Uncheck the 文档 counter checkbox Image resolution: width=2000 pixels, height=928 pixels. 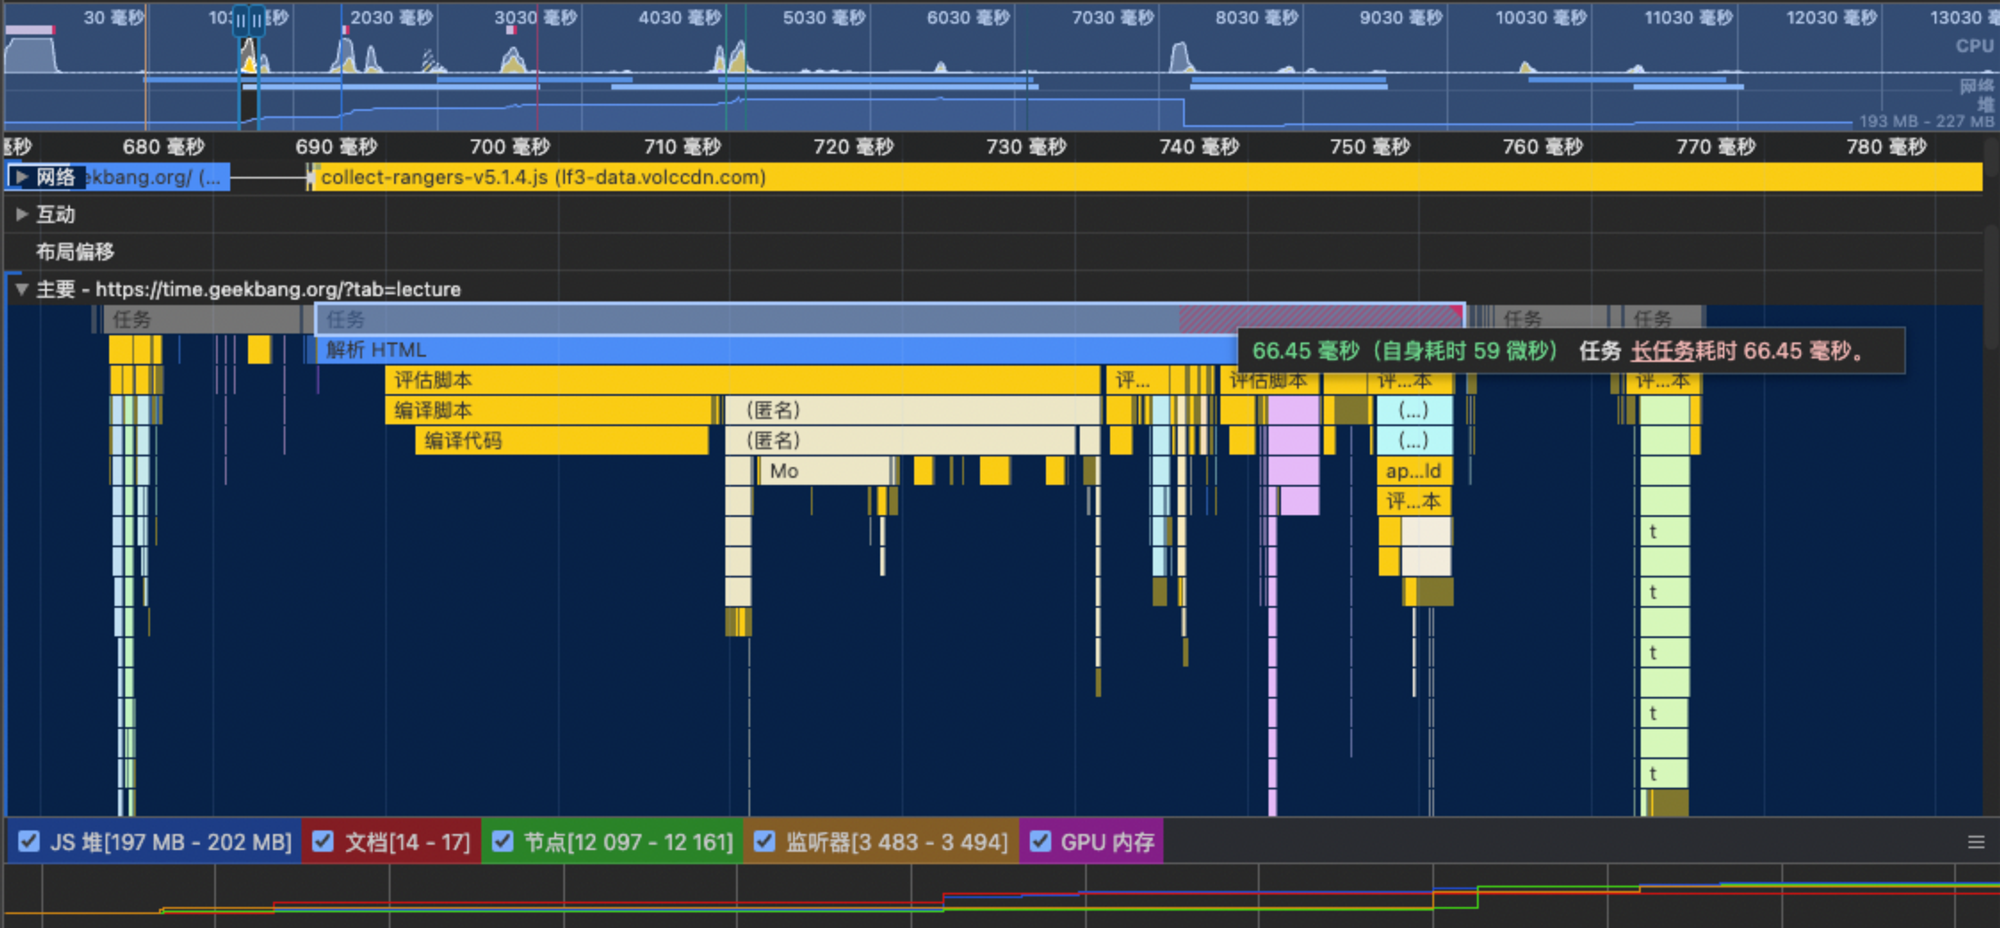click(323, 842)
